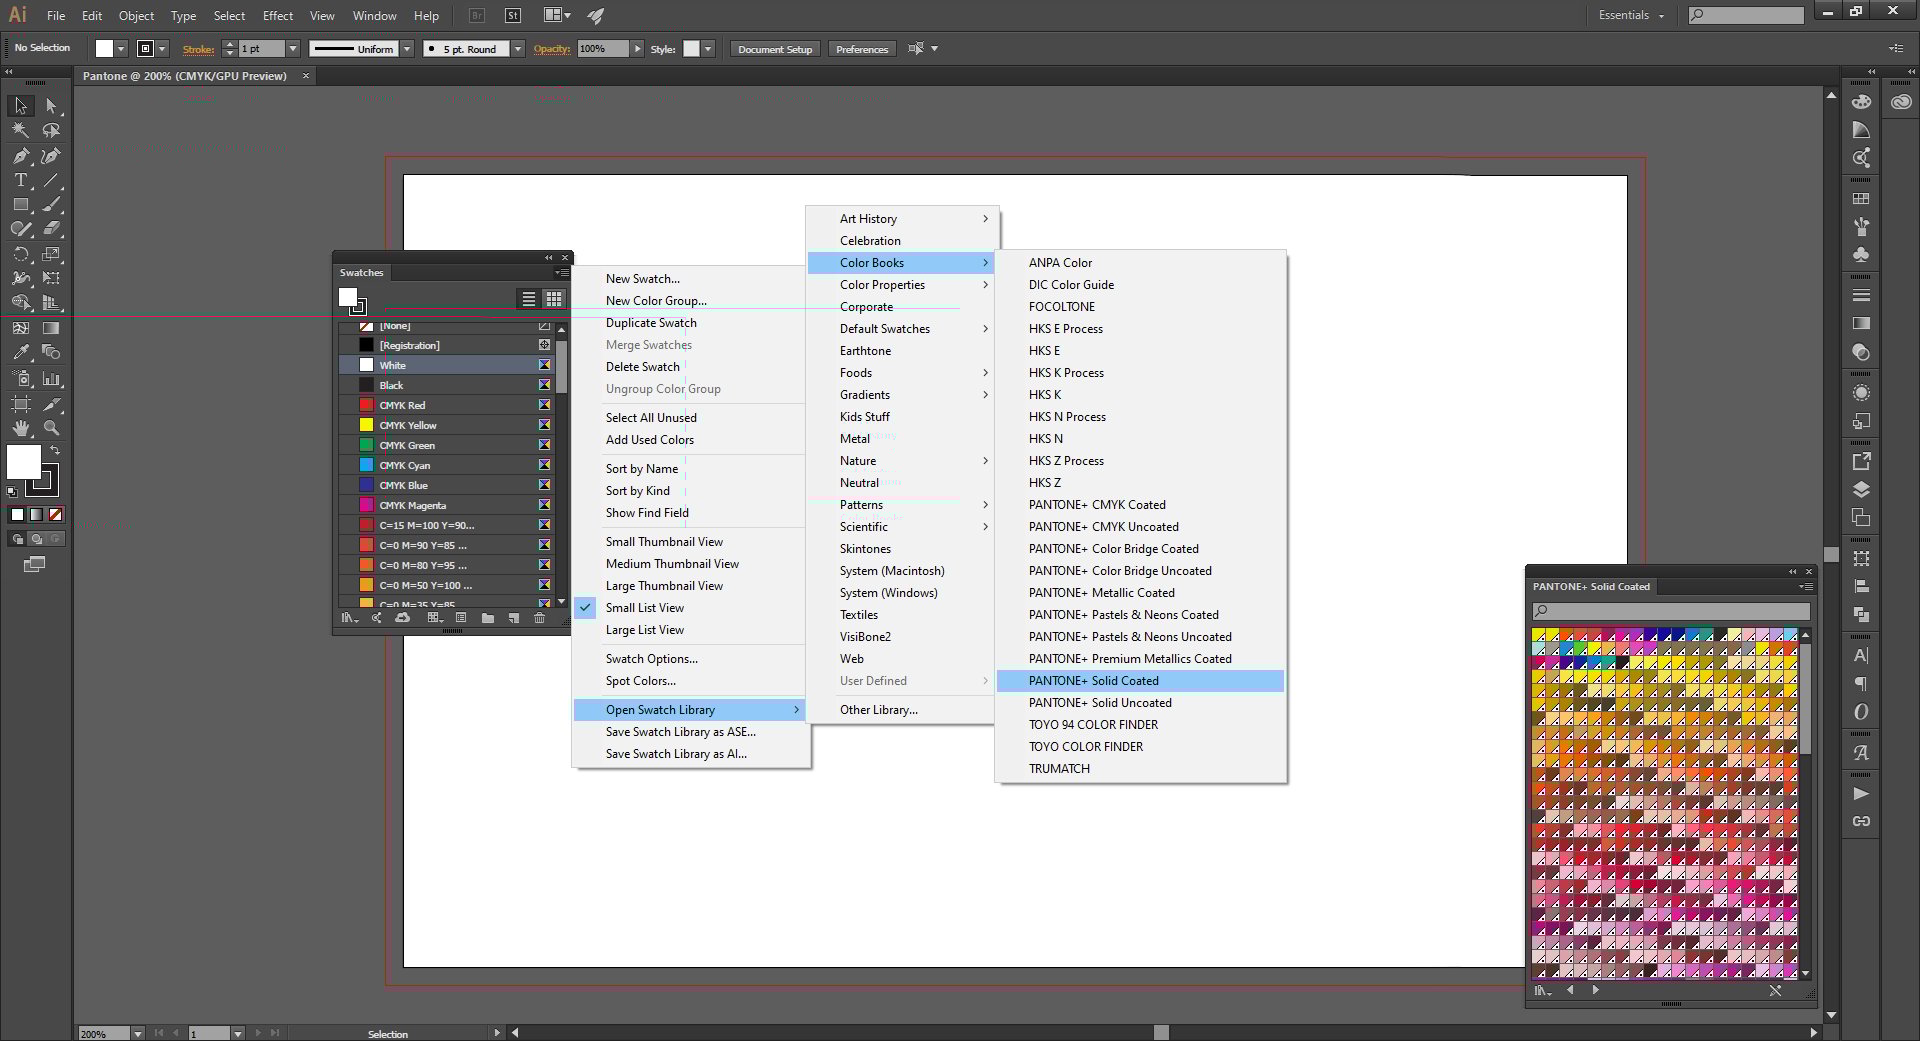Image resolution: width=1920 pixels, height=1041 pixels.
Task: Select the Hand tool
Action: coord(20,428)
